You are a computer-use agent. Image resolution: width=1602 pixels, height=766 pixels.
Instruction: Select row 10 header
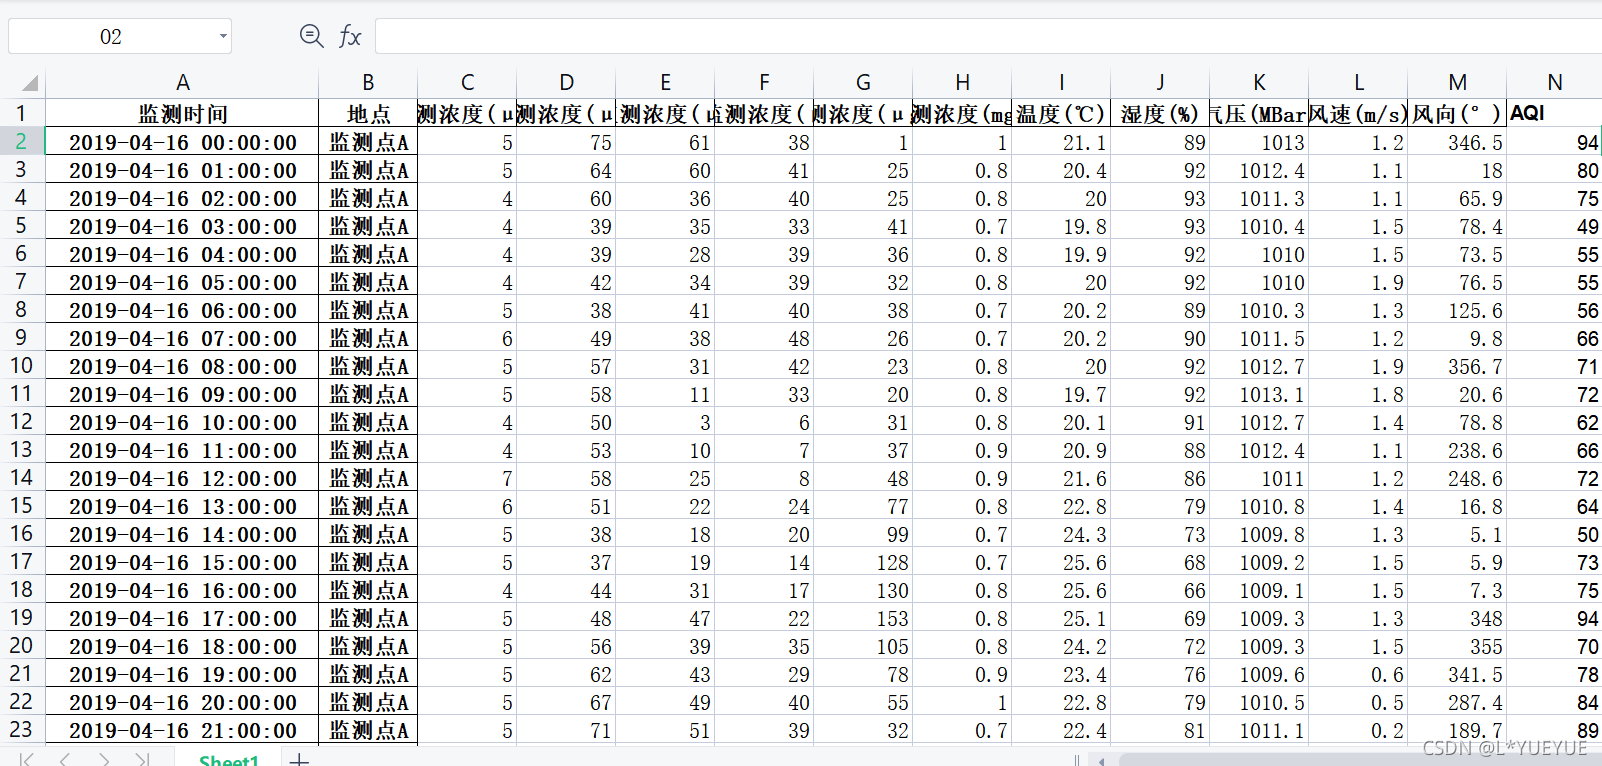(x=21, y=366)
